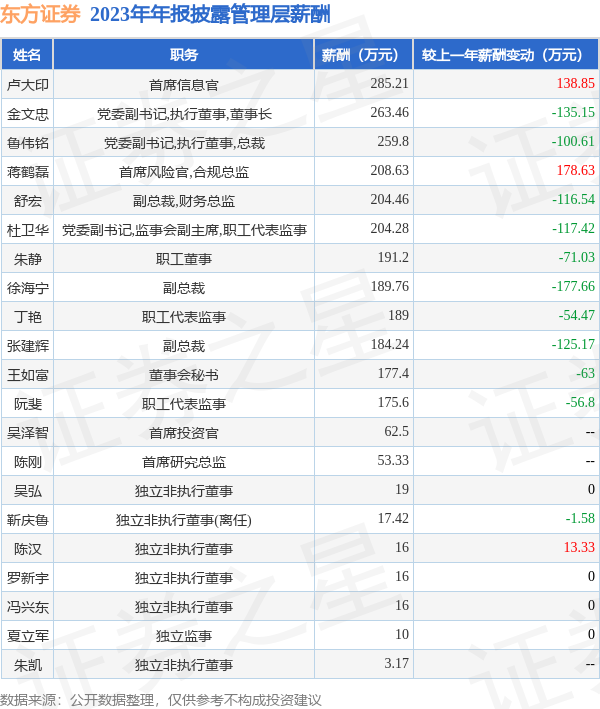Image resolution: width=600 pixels, height=709 pixels.
Task: Select the name 朱静
Action: pos(28,259)
